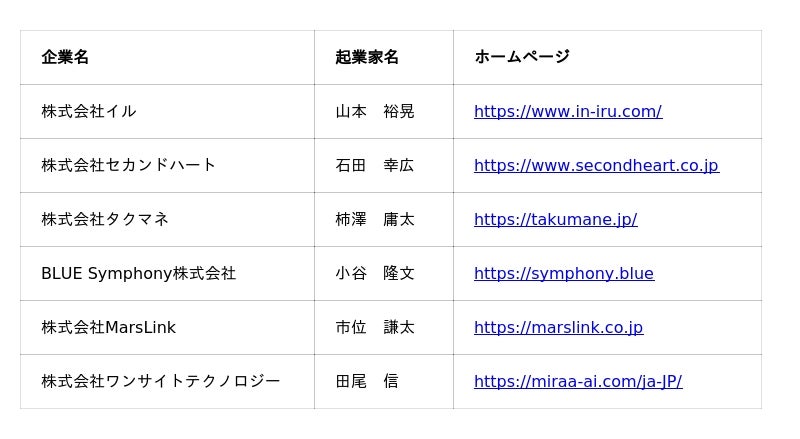
Task: Click founder name 山本 裕晃
Action: (375, 111)
